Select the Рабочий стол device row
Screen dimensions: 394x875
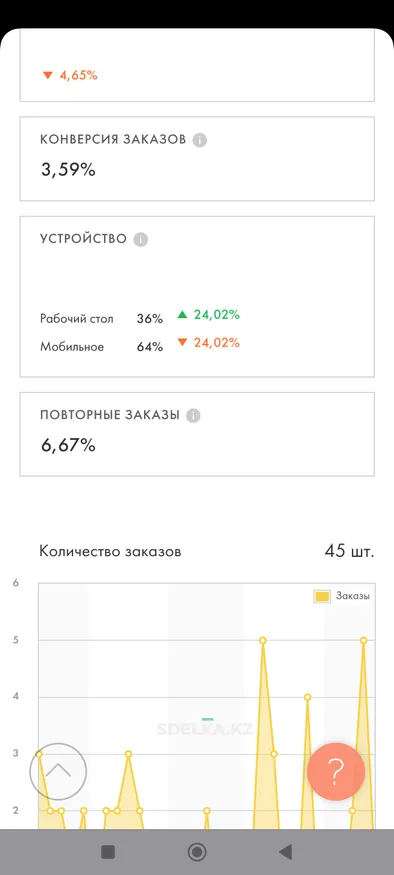point(140,317)
